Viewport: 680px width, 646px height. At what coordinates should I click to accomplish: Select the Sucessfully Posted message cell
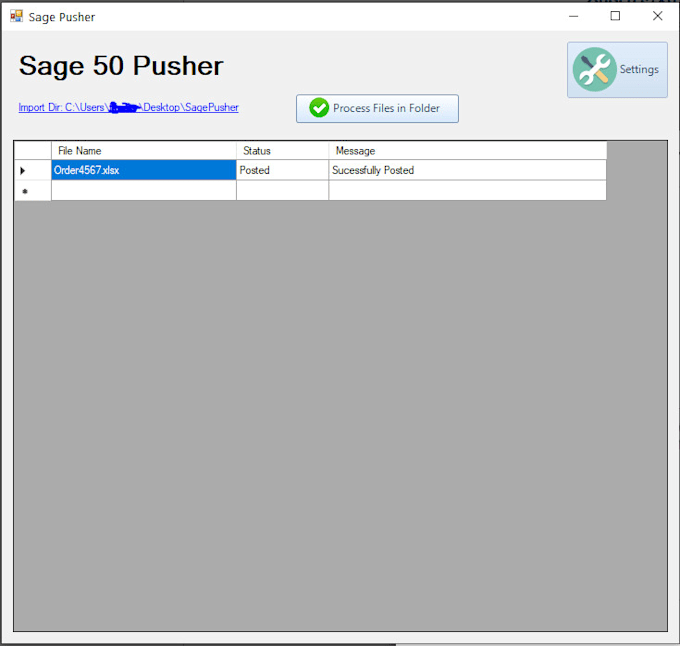468,170
